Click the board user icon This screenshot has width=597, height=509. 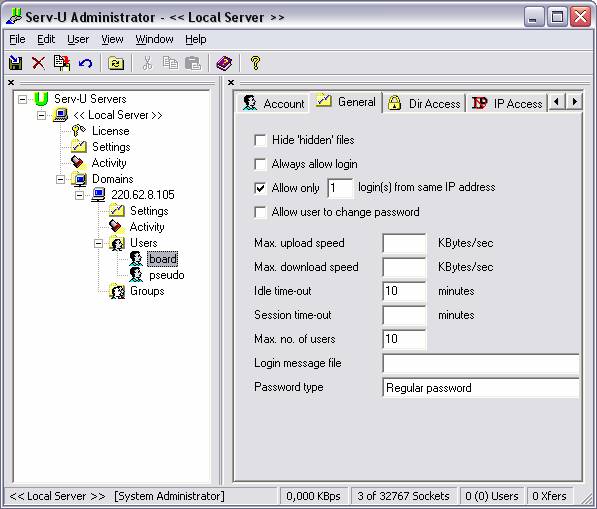[136, 259]
